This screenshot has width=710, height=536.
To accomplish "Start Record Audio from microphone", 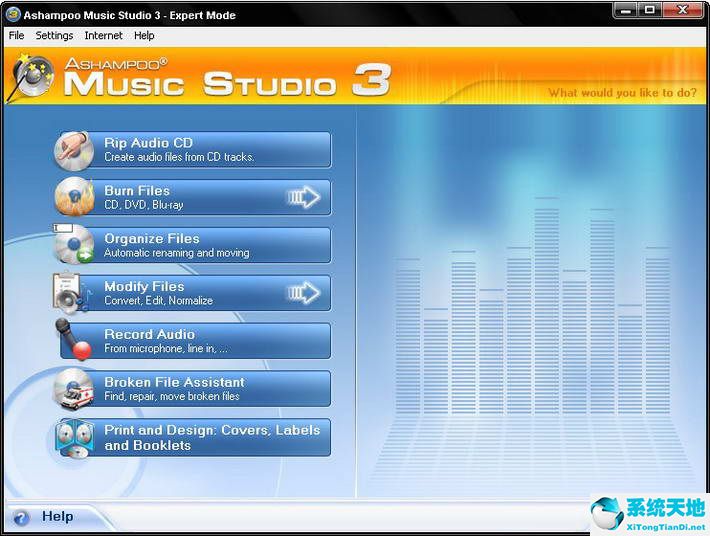I will pyautogui.click(x=195, y=340).
